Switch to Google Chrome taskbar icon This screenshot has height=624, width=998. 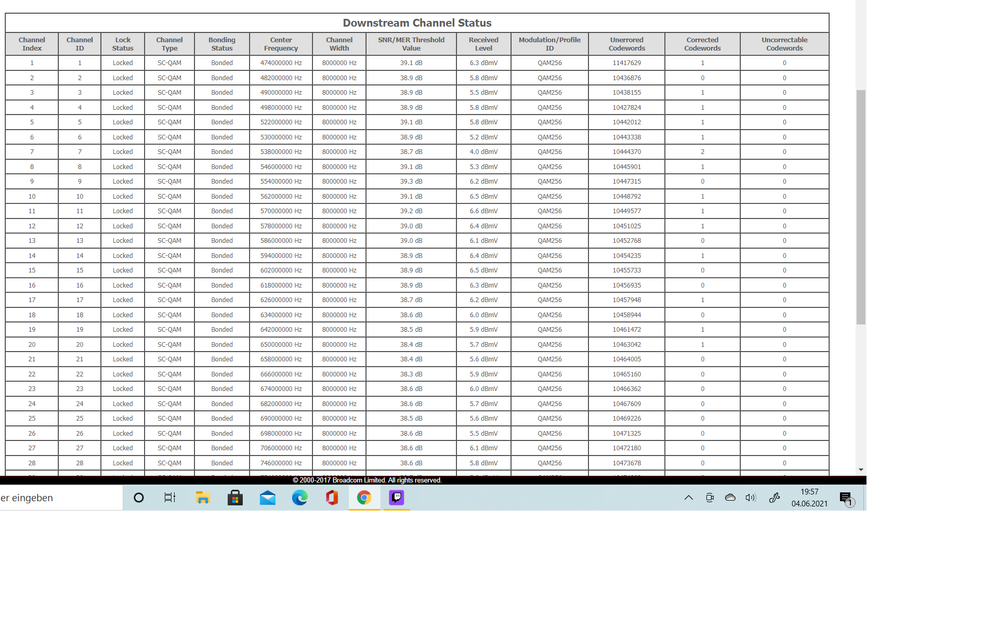pyautogui.click(x=364, y=498)
